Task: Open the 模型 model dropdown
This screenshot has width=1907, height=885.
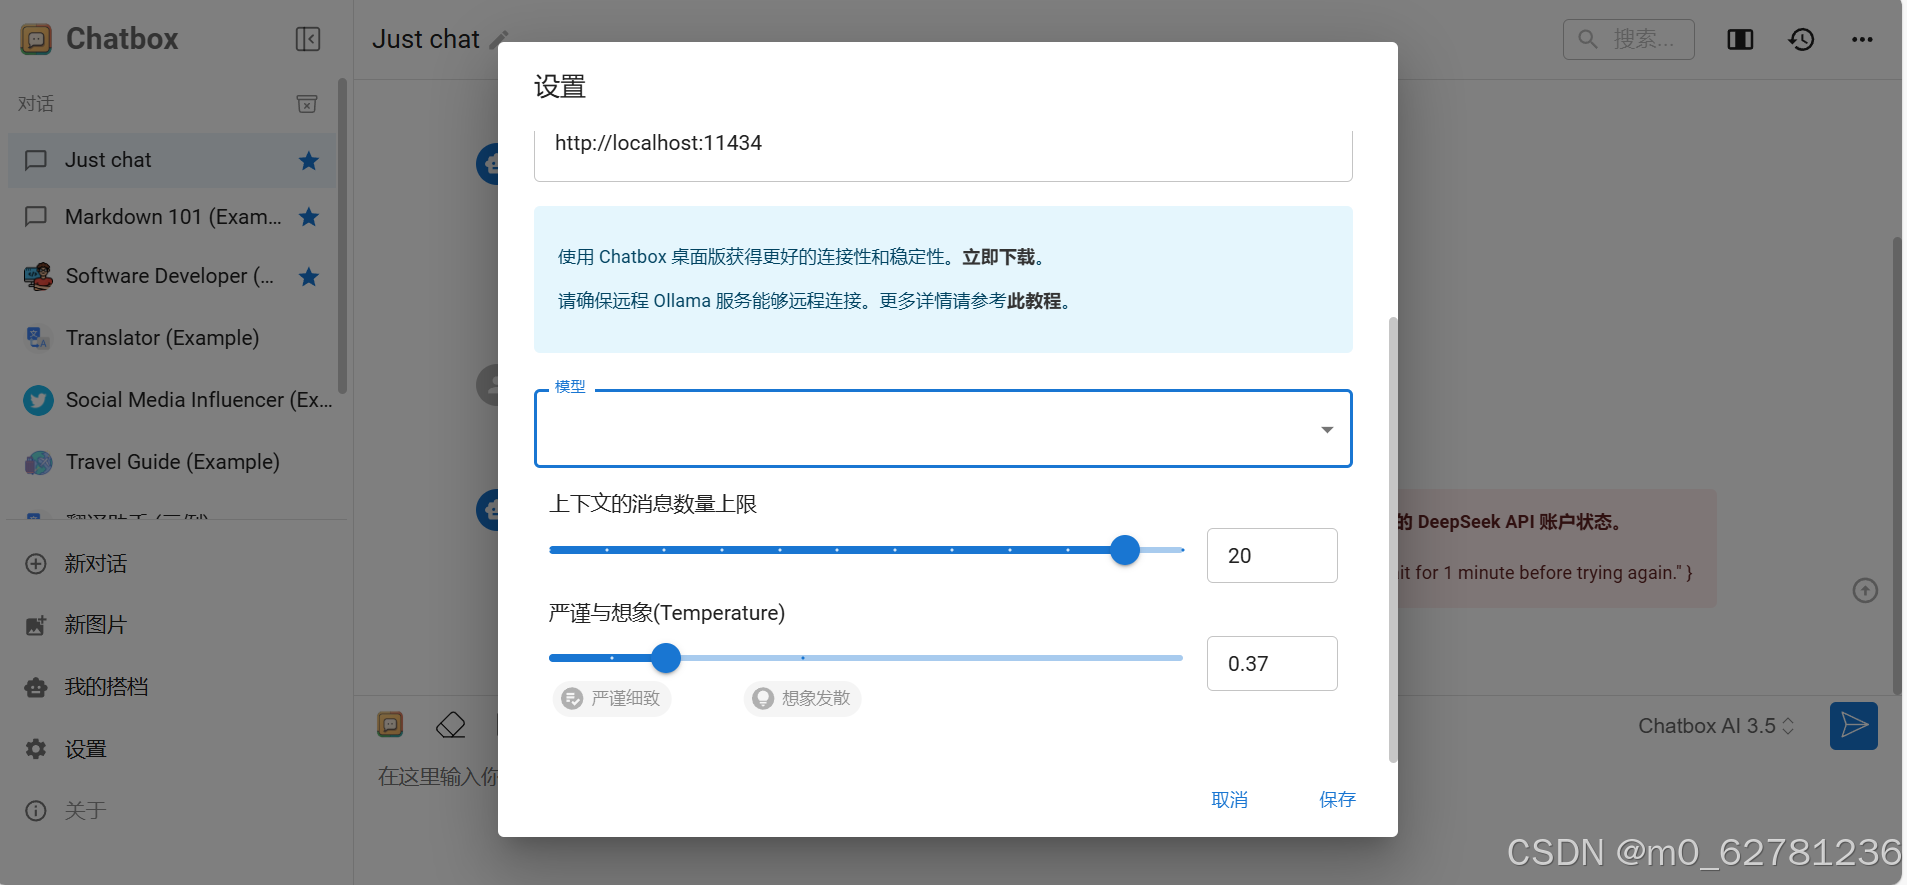Action: pyautogui.click(x=943, y=429)
